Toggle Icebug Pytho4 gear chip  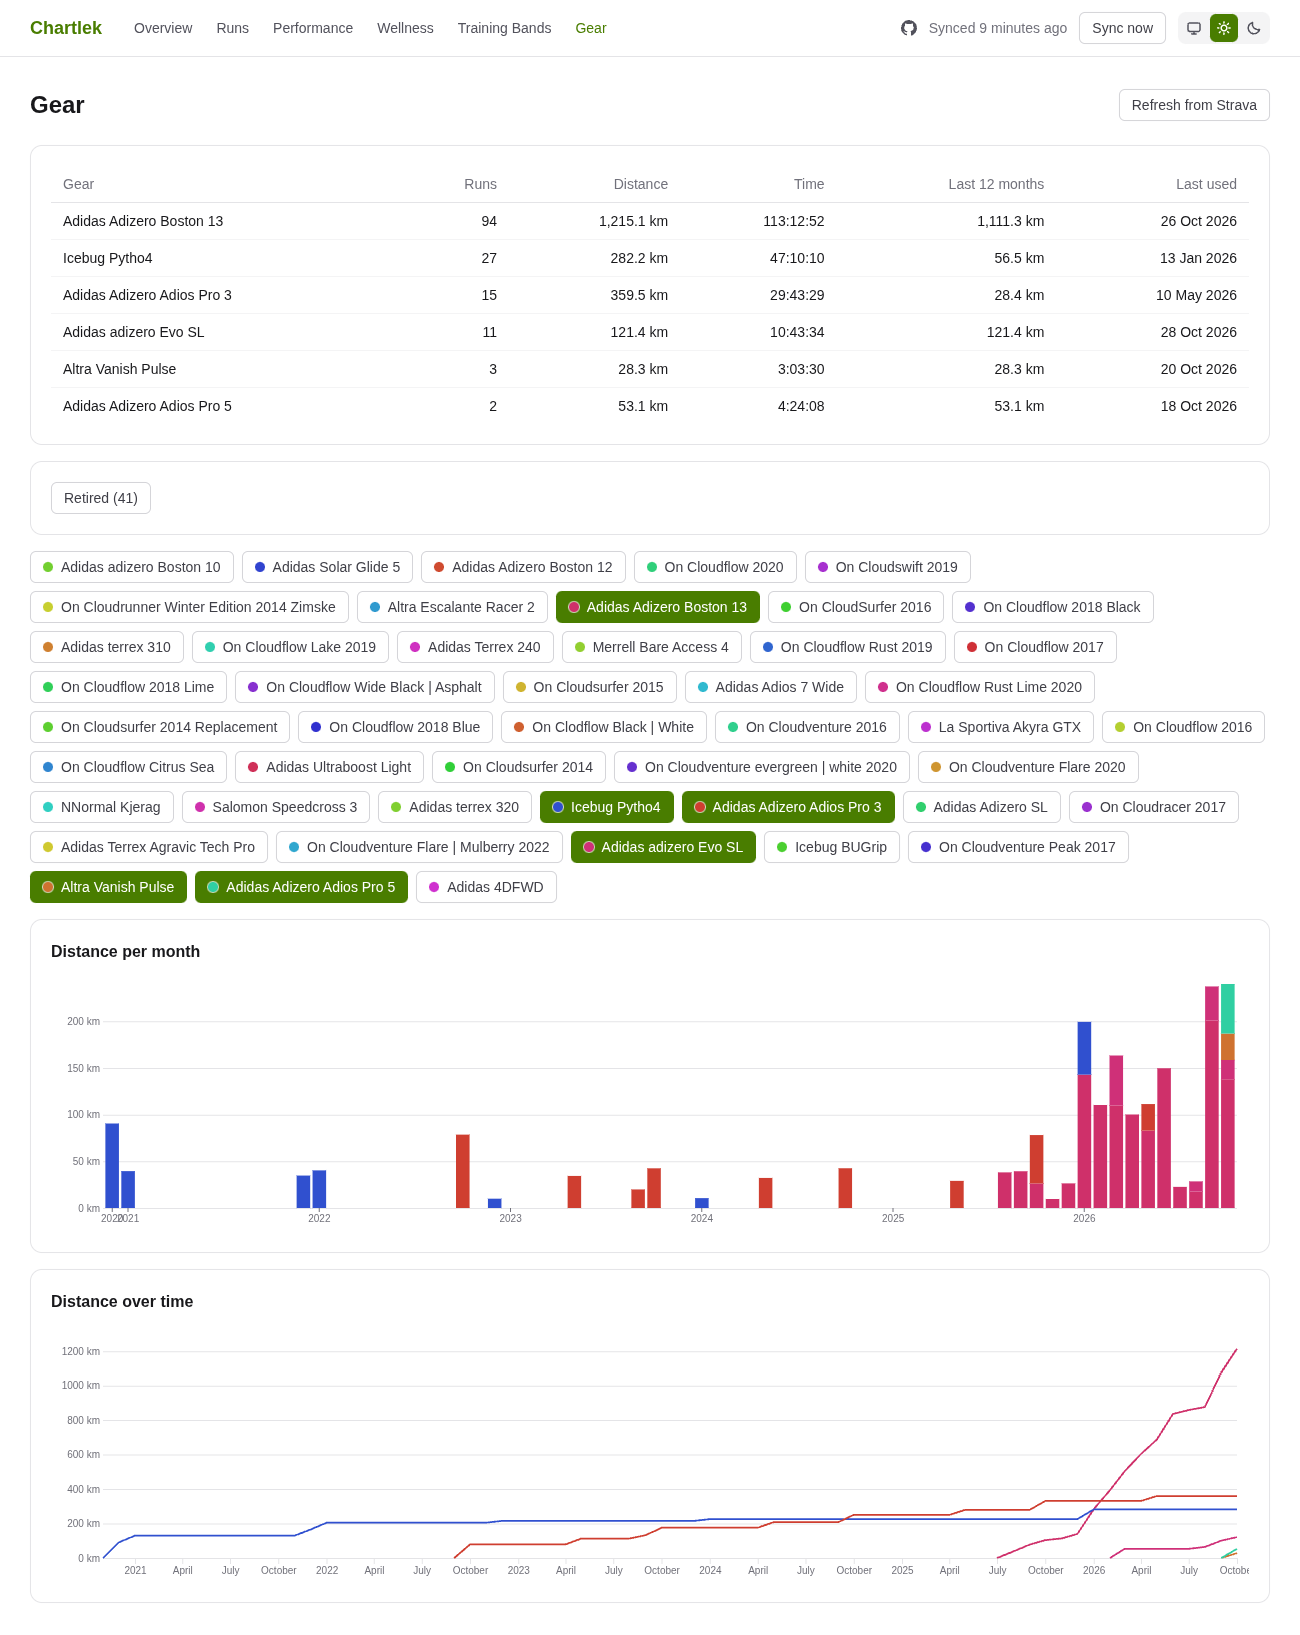pos(606,807)
